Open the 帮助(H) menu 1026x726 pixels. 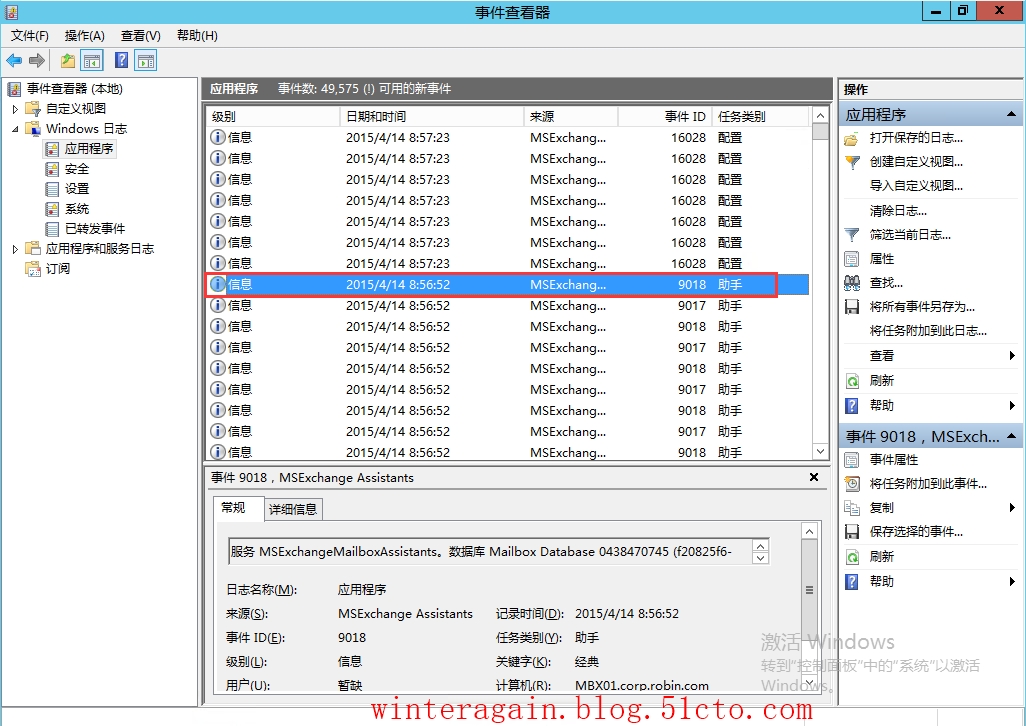click(197, 35)
